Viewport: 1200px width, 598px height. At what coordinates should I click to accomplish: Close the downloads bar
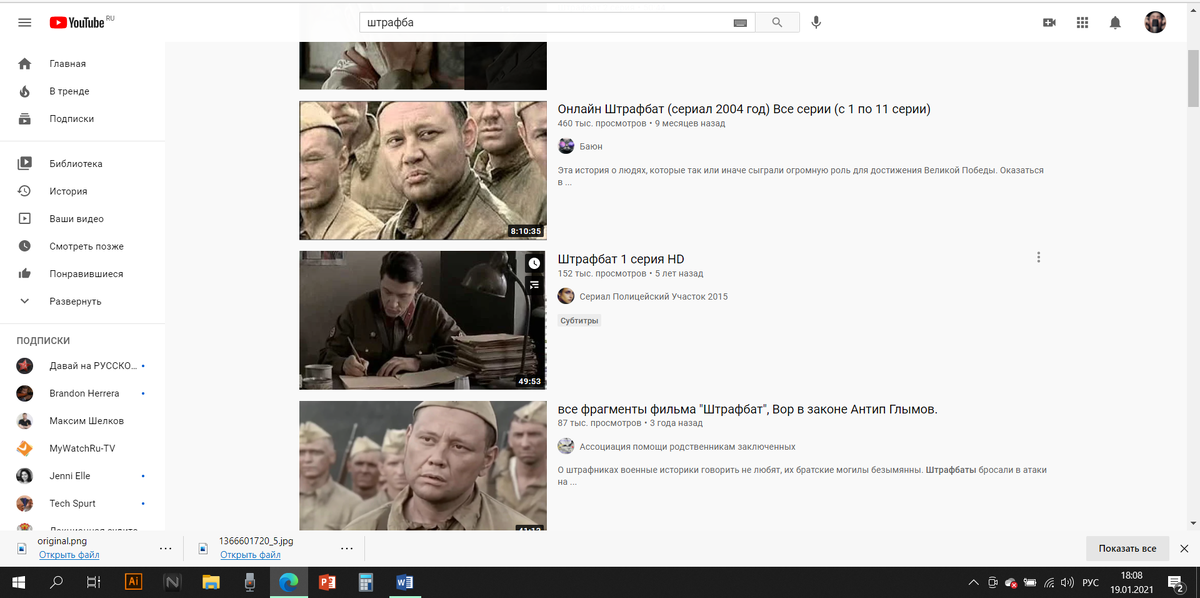pos(1184,548)
